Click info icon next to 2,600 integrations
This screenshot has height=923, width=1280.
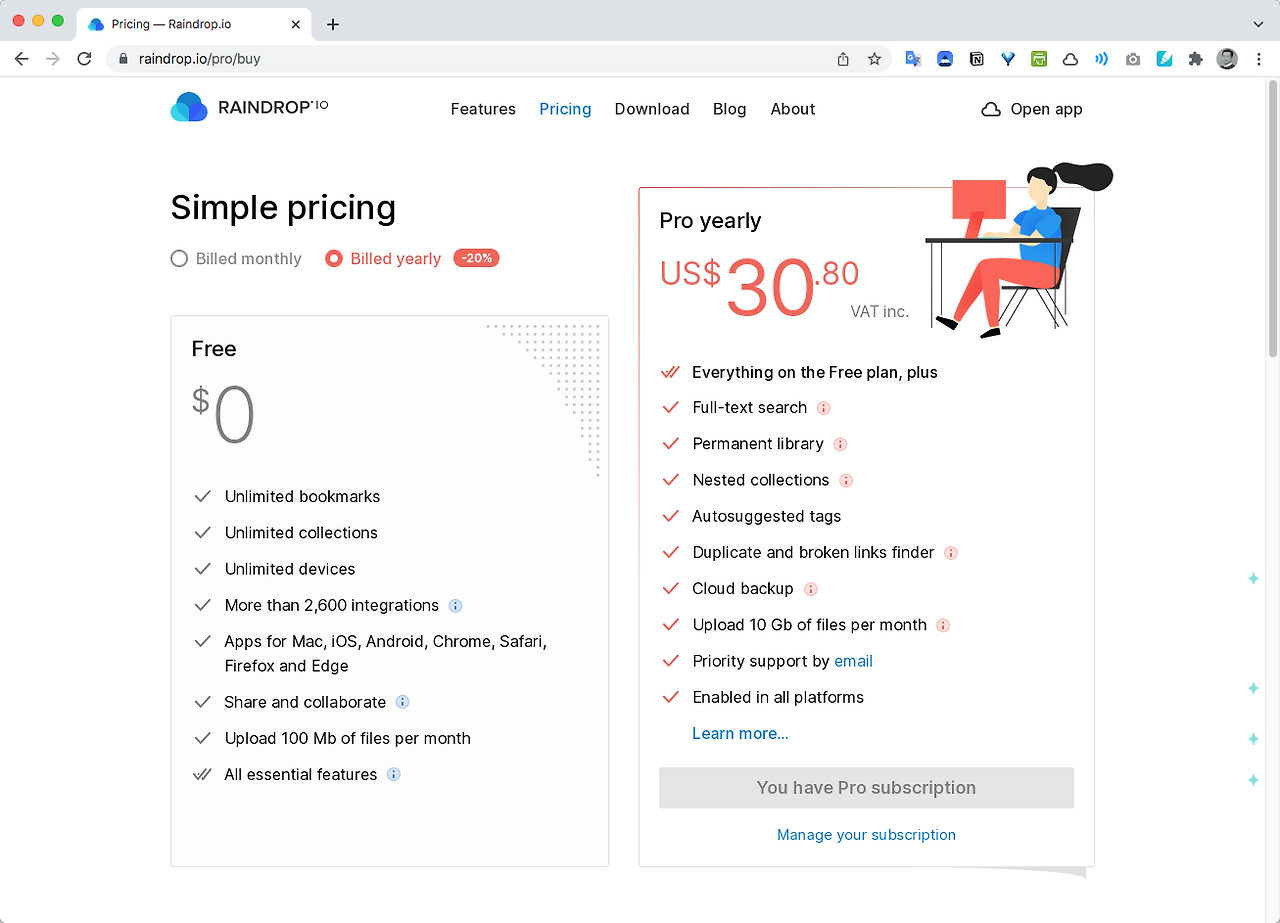(x=455, y=606)
